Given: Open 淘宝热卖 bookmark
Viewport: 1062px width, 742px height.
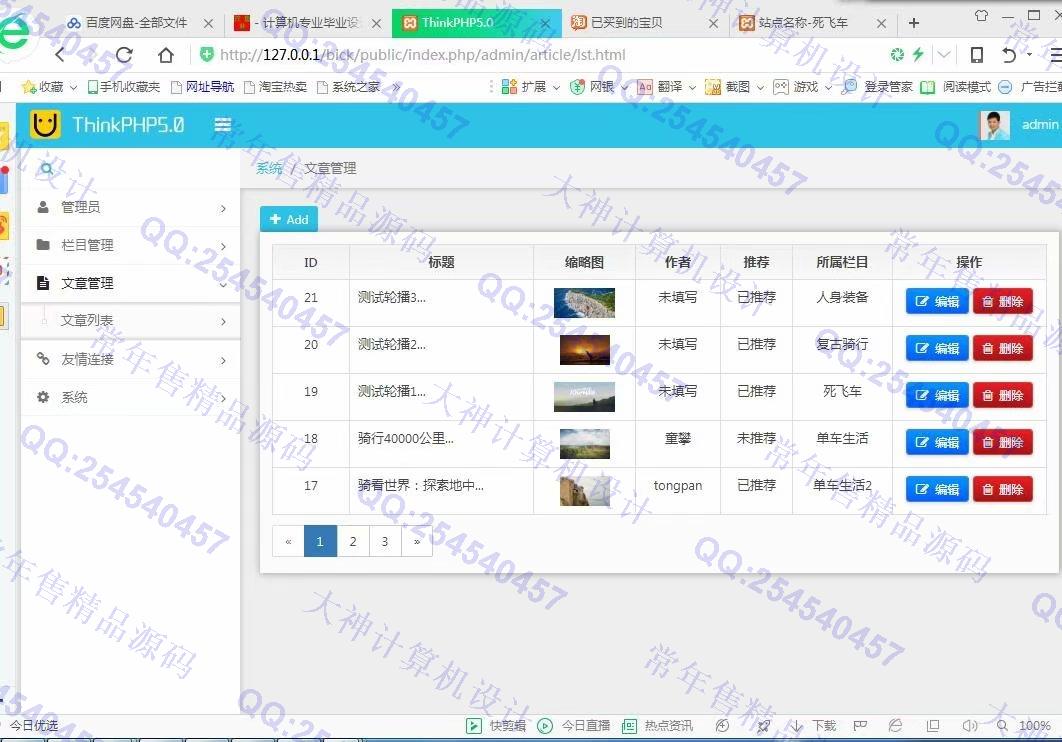Looking at the screenshot, I should point(276,87).
